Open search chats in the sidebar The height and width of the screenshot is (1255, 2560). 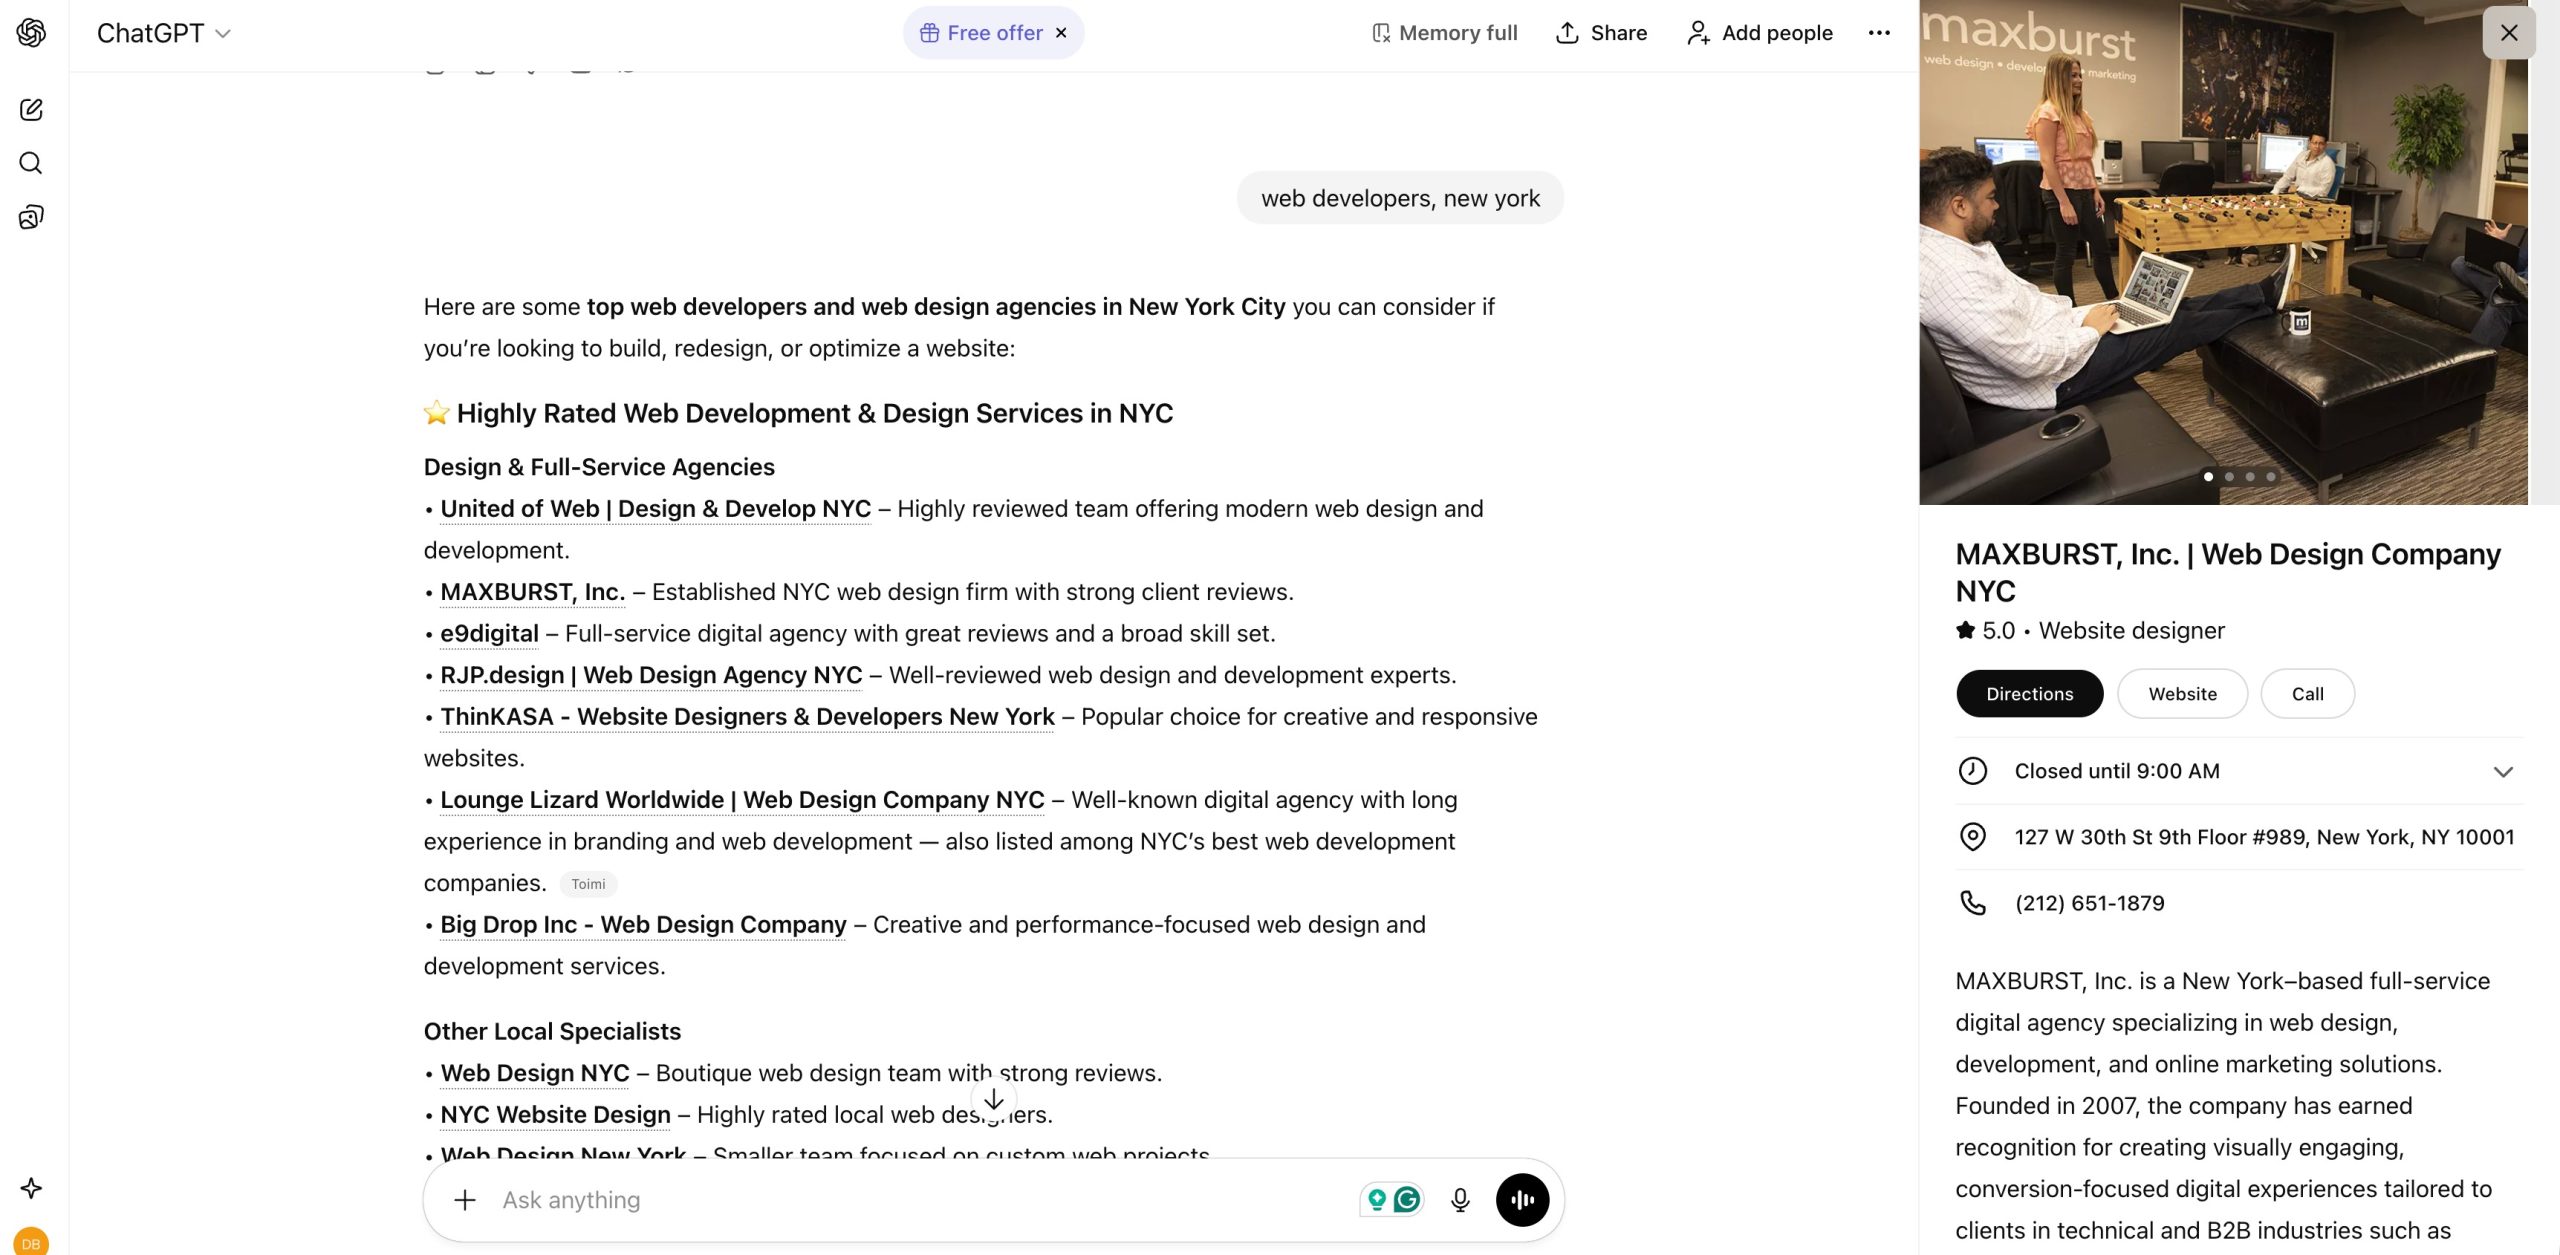point(31,163)
